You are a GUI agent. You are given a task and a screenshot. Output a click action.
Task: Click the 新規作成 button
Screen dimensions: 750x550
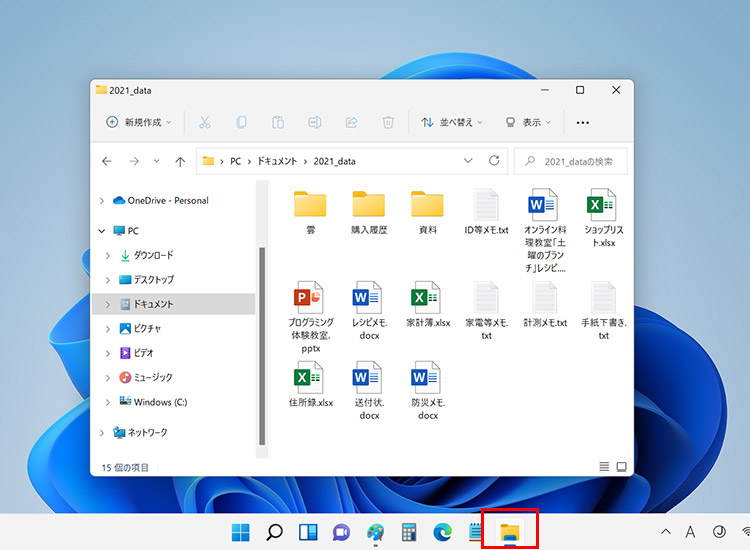(x=138, y=122)
